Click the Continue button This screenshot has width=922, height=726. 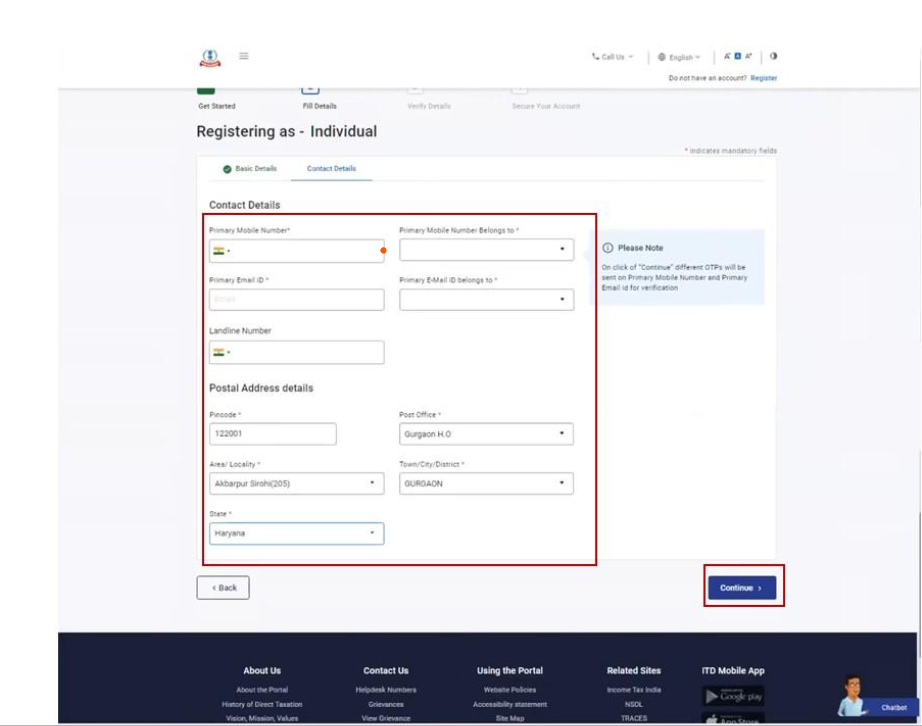click(740, 588)
